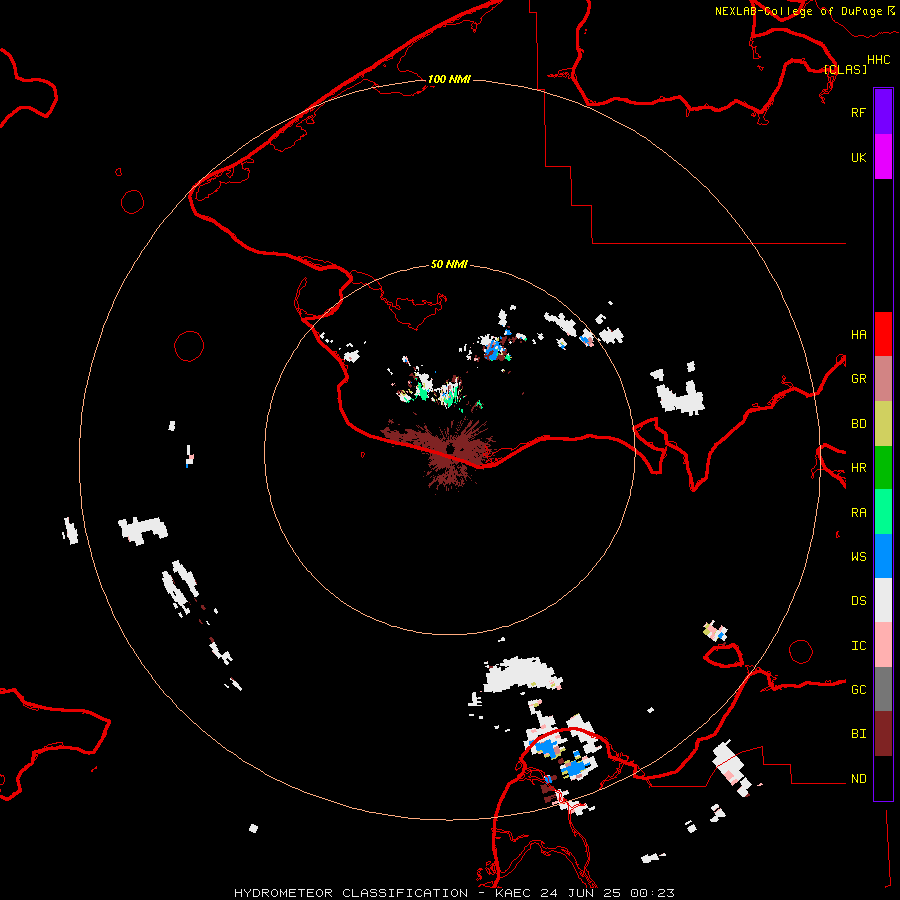Click the NEXLAB-College of DuPage credit text
The image size is (900, 900).
(x=798, y=11)
